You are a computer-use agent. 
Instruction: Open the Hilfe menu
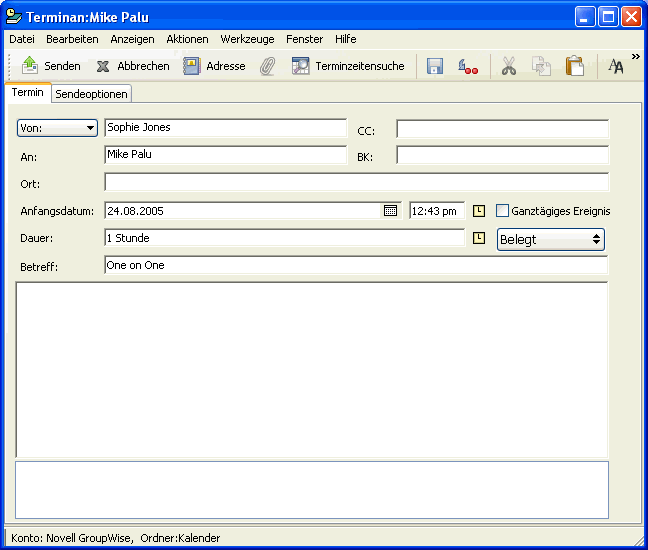pos(345,39)
